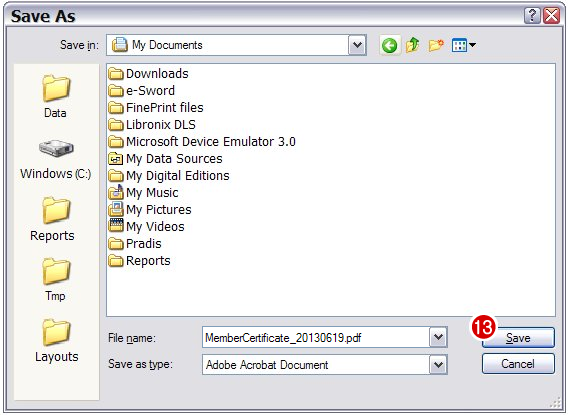
Task: Go up one folder level
Action: (413, 45)
